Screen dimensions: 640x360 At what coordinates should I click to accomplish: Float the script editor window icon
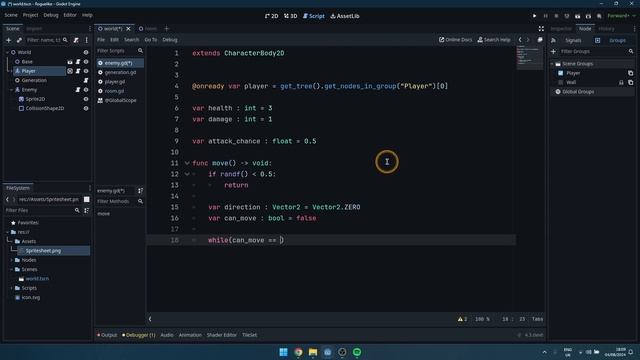coord(540,40)
